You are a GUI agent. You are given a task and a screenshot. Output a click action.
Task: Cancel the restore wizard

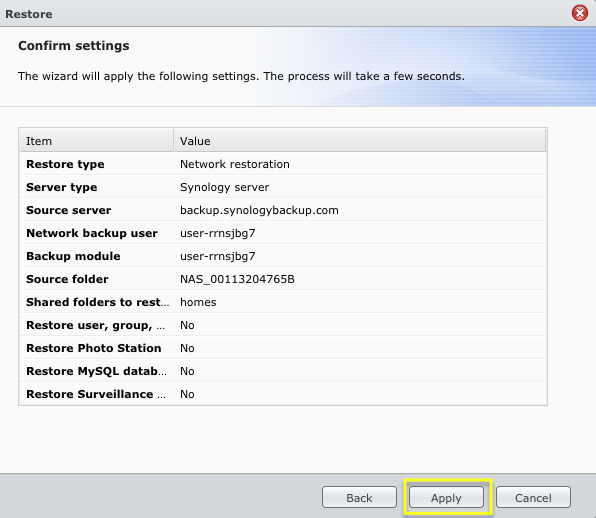click(x=533, y=497)
